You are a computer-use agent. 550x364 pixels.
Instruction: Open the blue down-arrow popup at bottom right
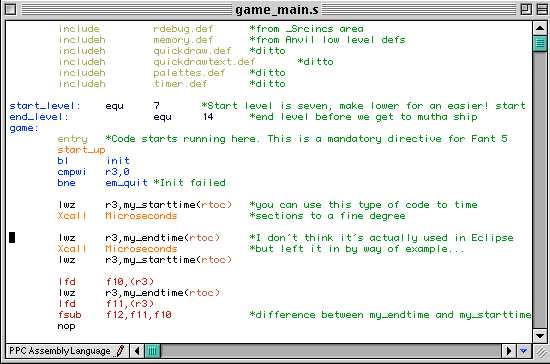[524, 351]
